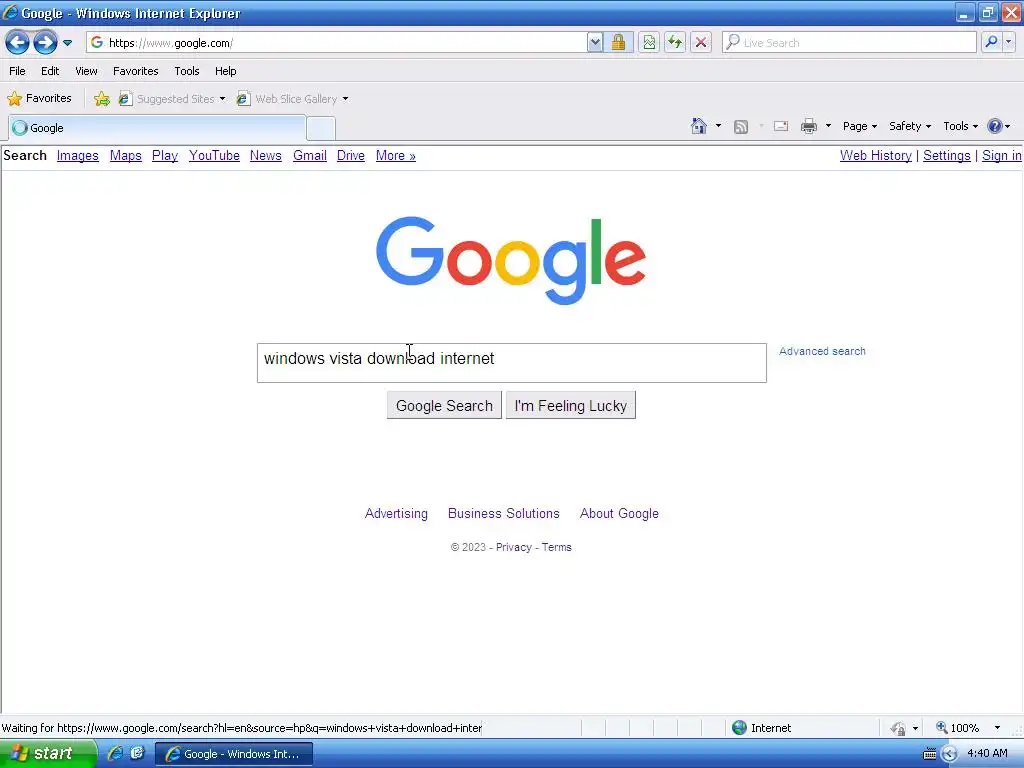Image resolution: width=1024 pixels, height=768 pixels.
Task: Click the Google Search button
Action: click(444, 406)
